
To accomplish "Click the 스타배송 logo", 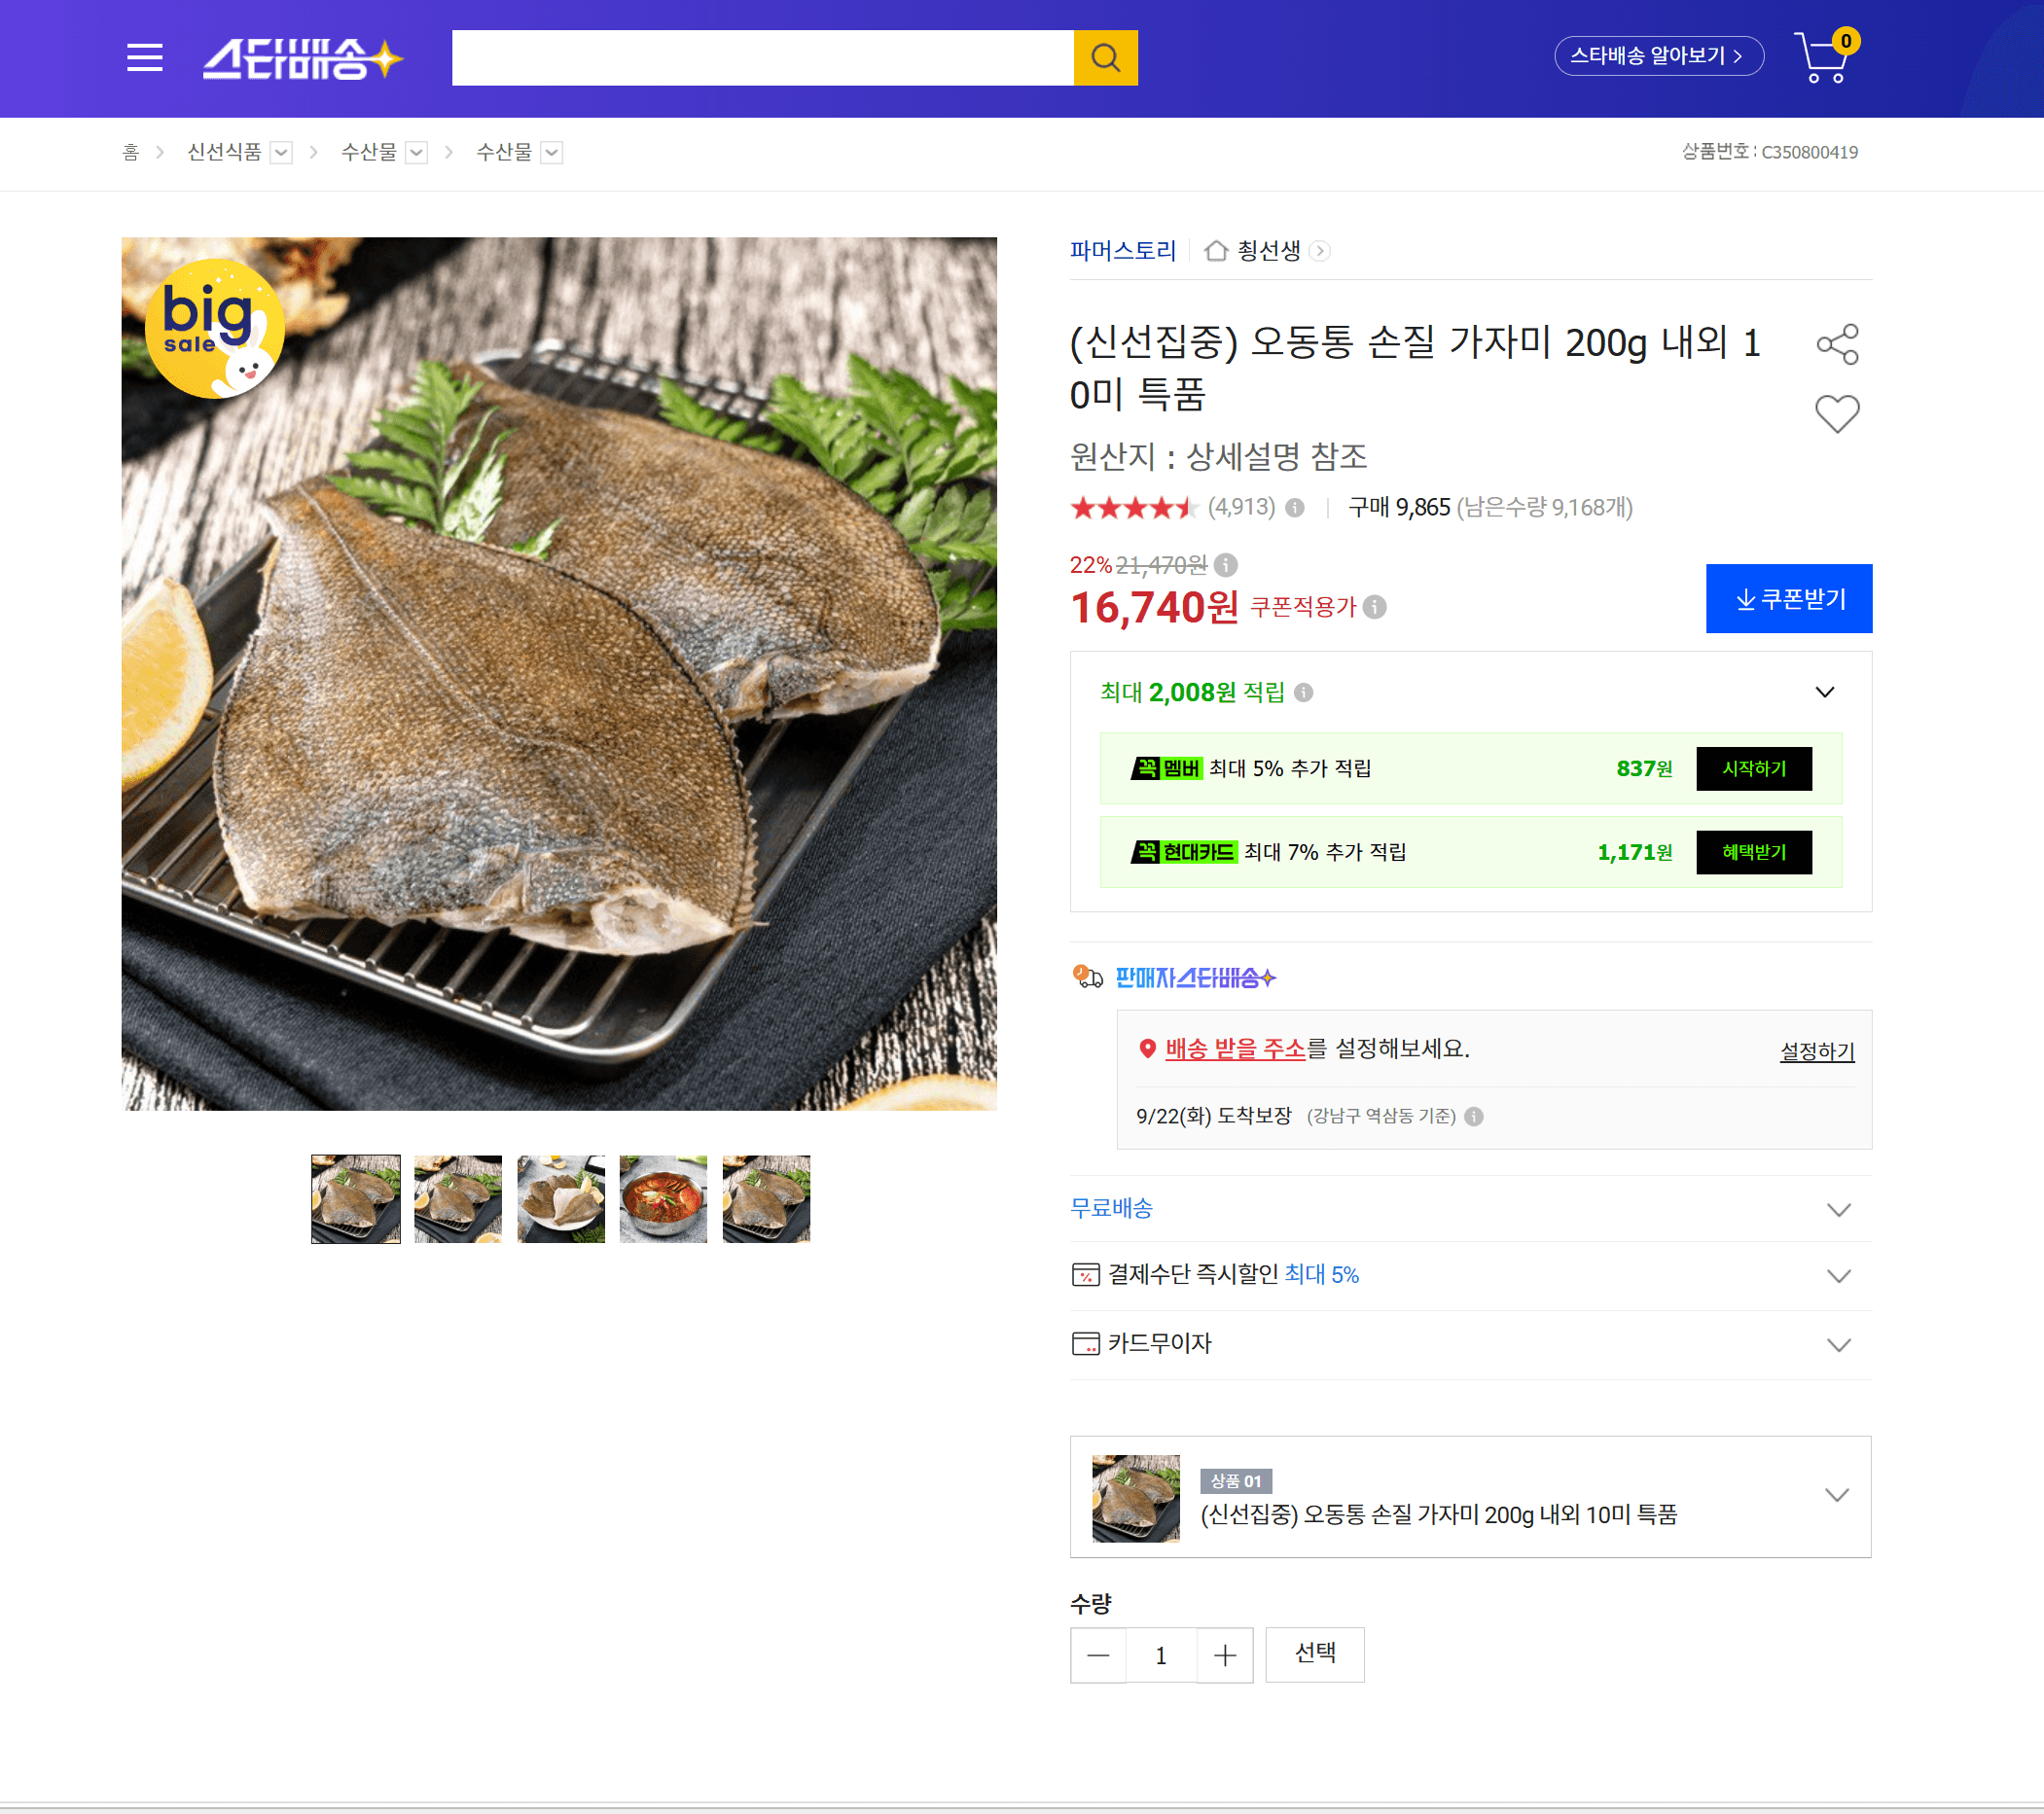I will pyautogui.click(x=303, y=58).
